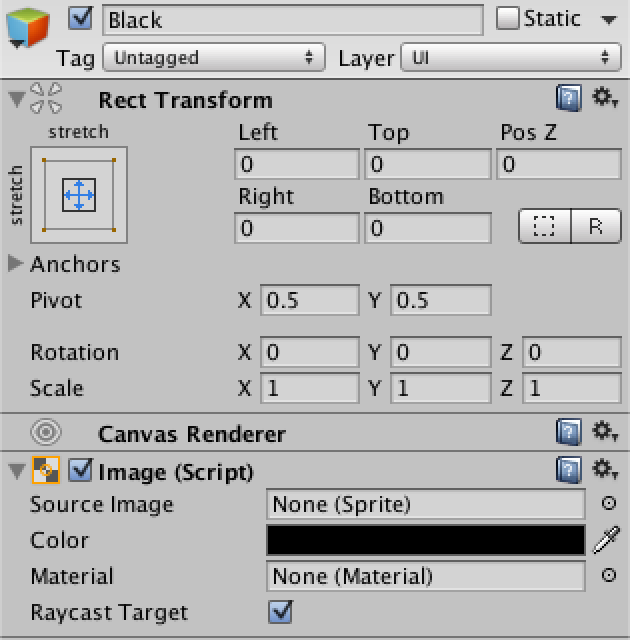
Task: Click the Scale label
Action: point(57,388)
